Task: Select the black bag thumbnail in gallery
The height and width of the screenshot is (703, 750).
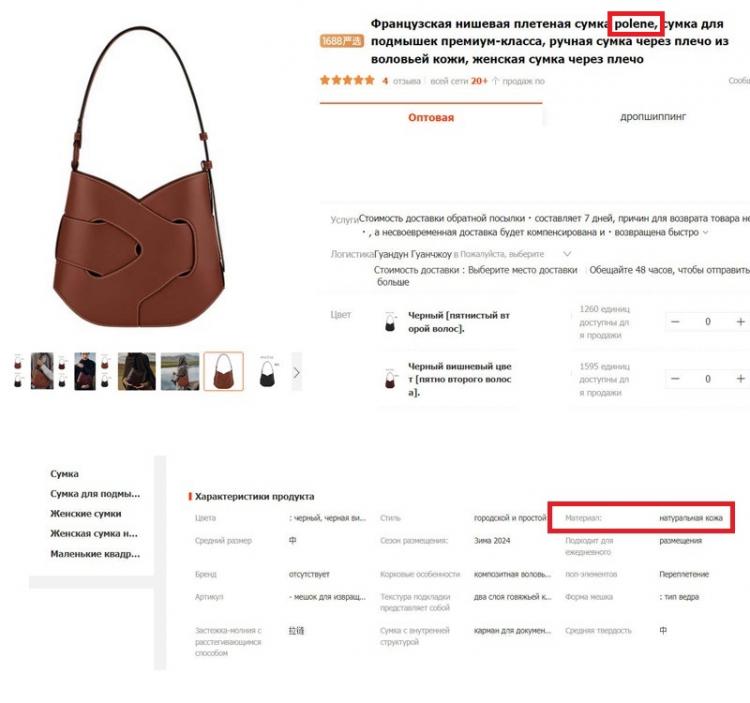Action: coord(269,372)
